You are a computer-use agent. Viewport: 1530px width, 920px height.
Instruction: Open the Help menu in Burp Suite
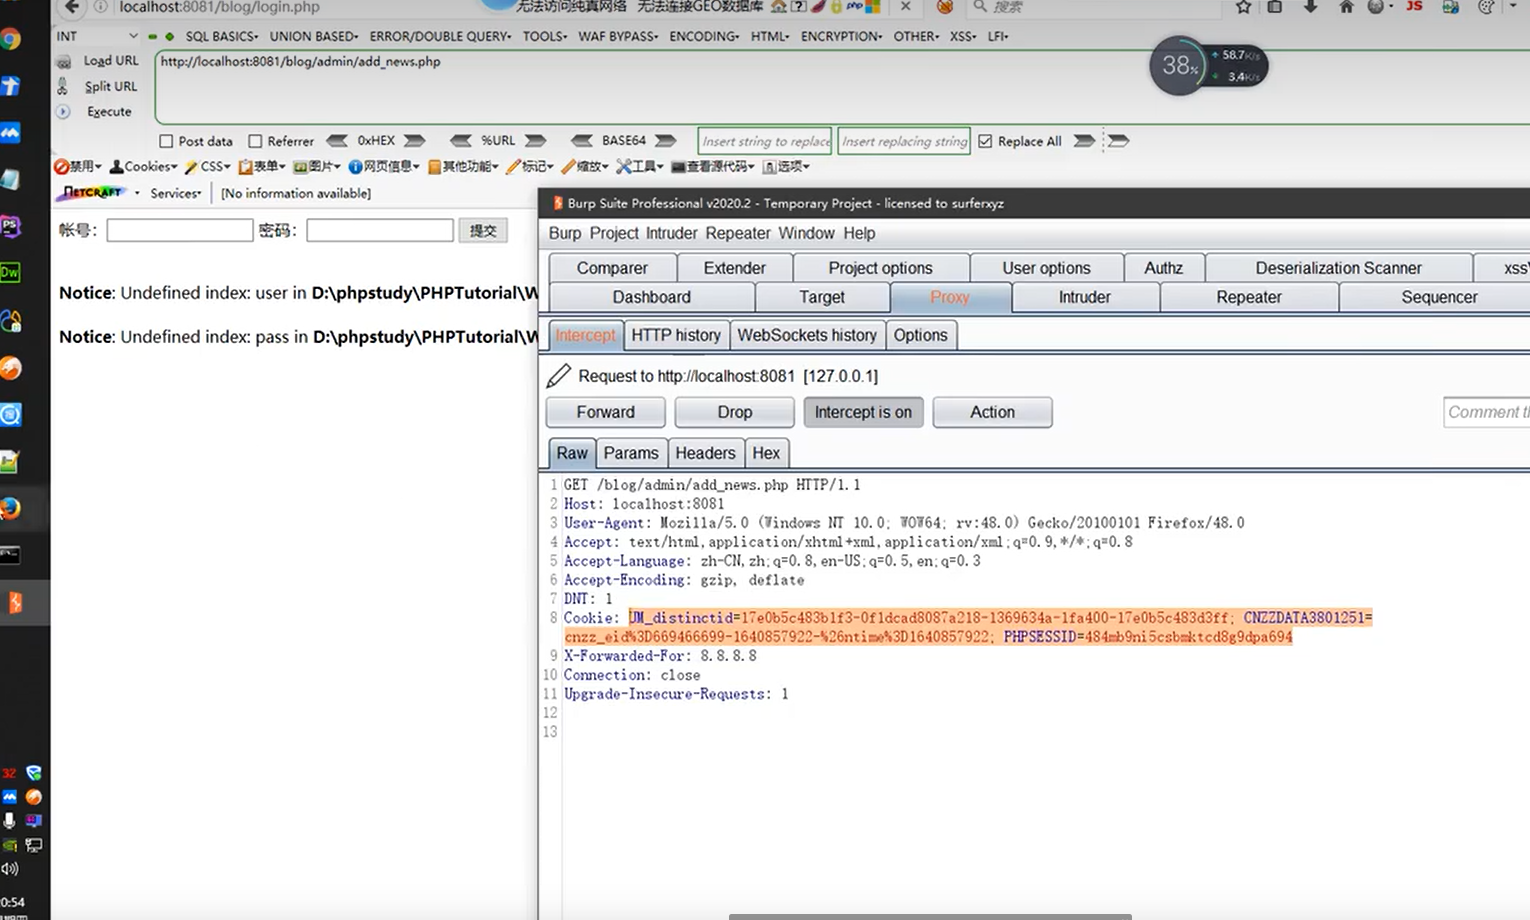coord(859,233)
